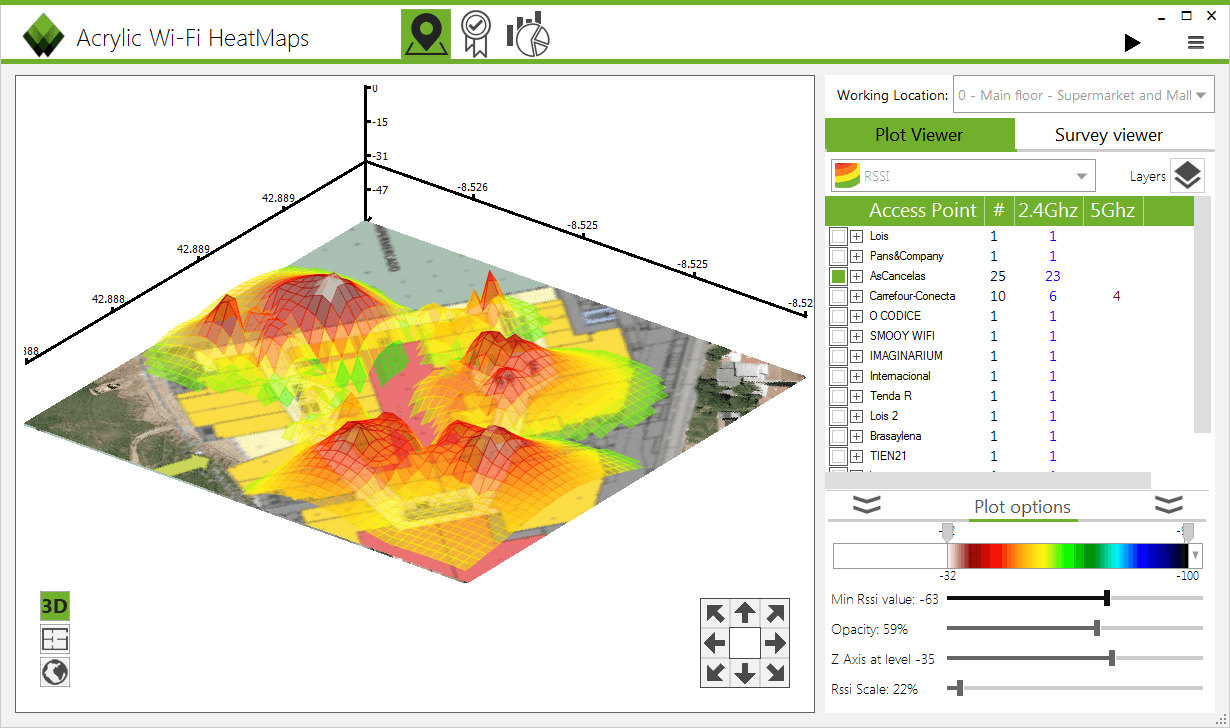Maximize the application window
1230x728 pixels.
click(1187, 16)
